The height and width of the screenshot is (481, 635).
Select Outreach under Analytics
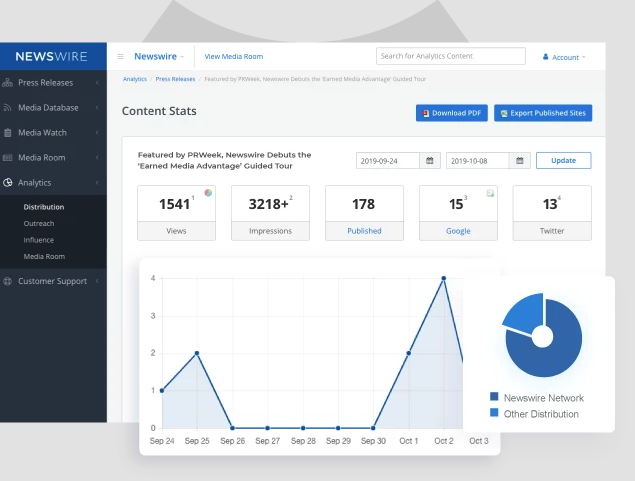39,223
